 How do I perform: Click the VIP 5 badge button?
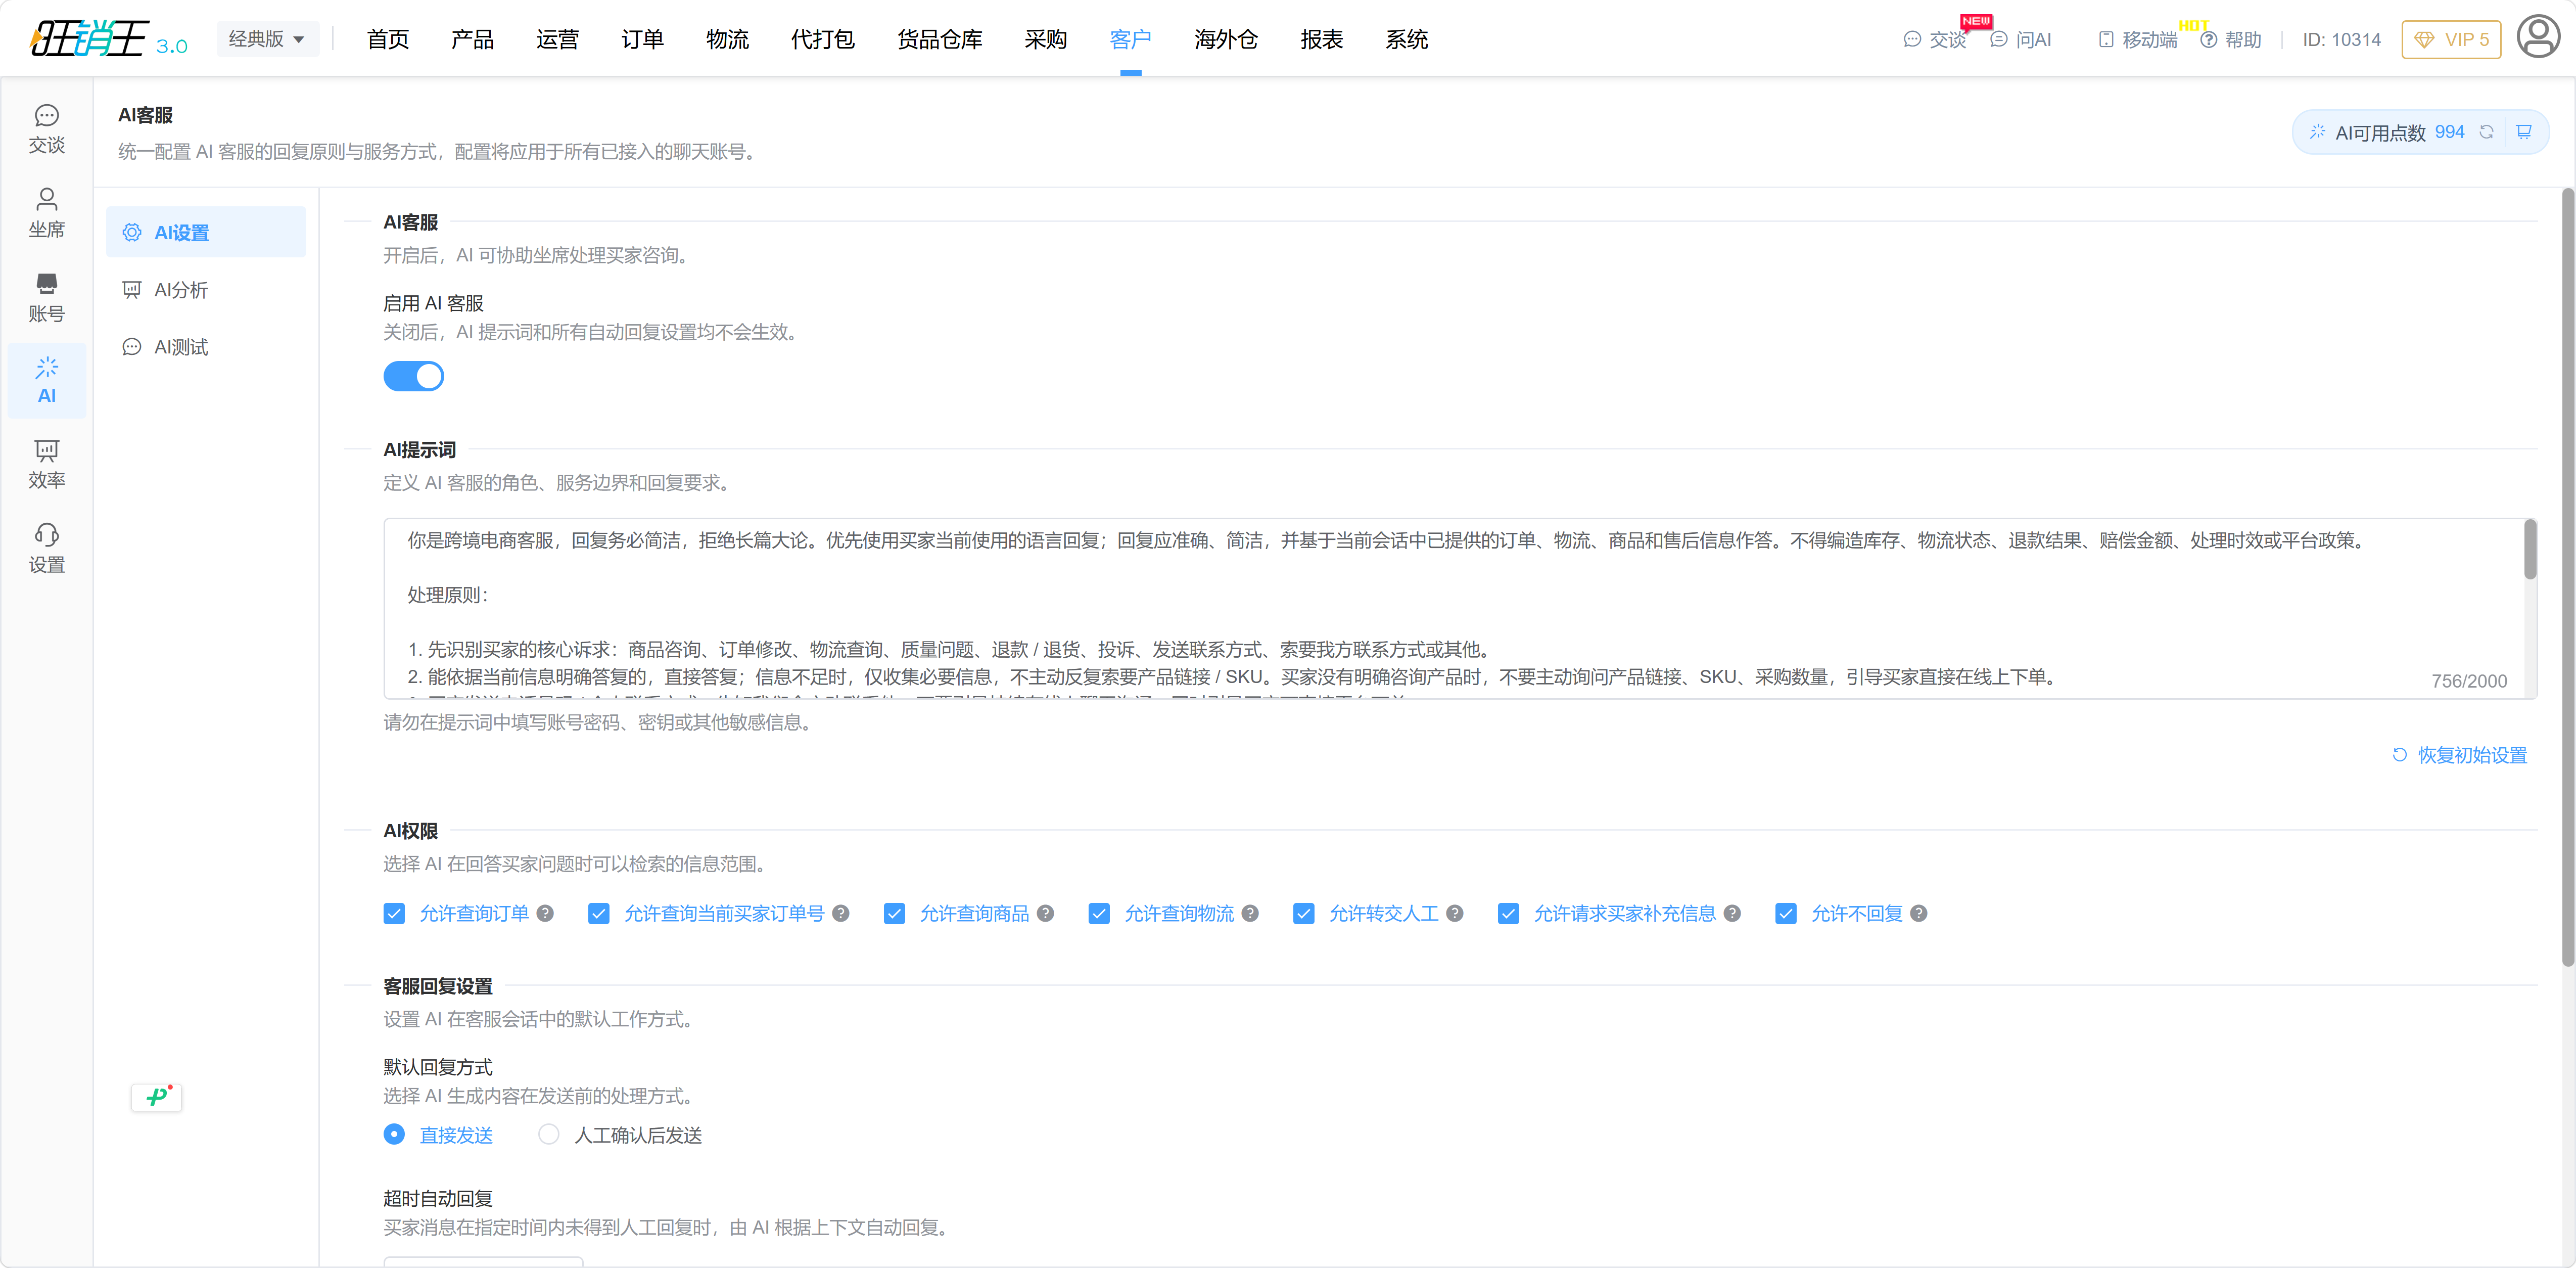pos(2451,39)
